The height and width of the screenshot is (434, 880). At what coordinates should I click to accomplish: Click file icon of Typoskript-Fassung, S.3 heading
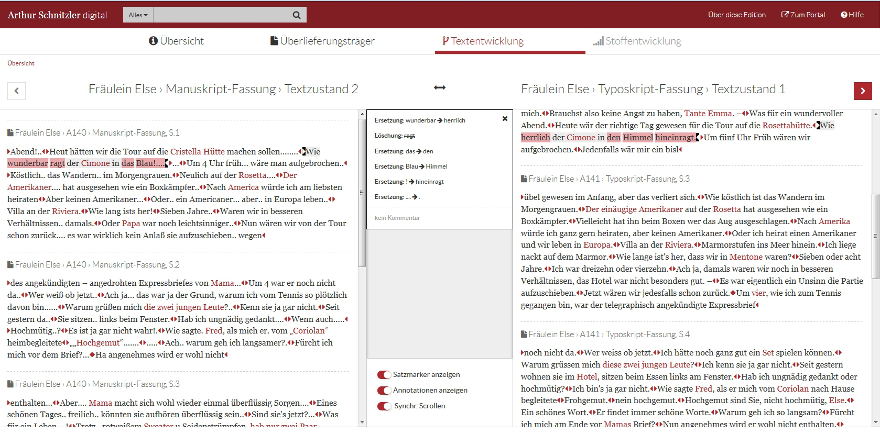click(524, 179)
